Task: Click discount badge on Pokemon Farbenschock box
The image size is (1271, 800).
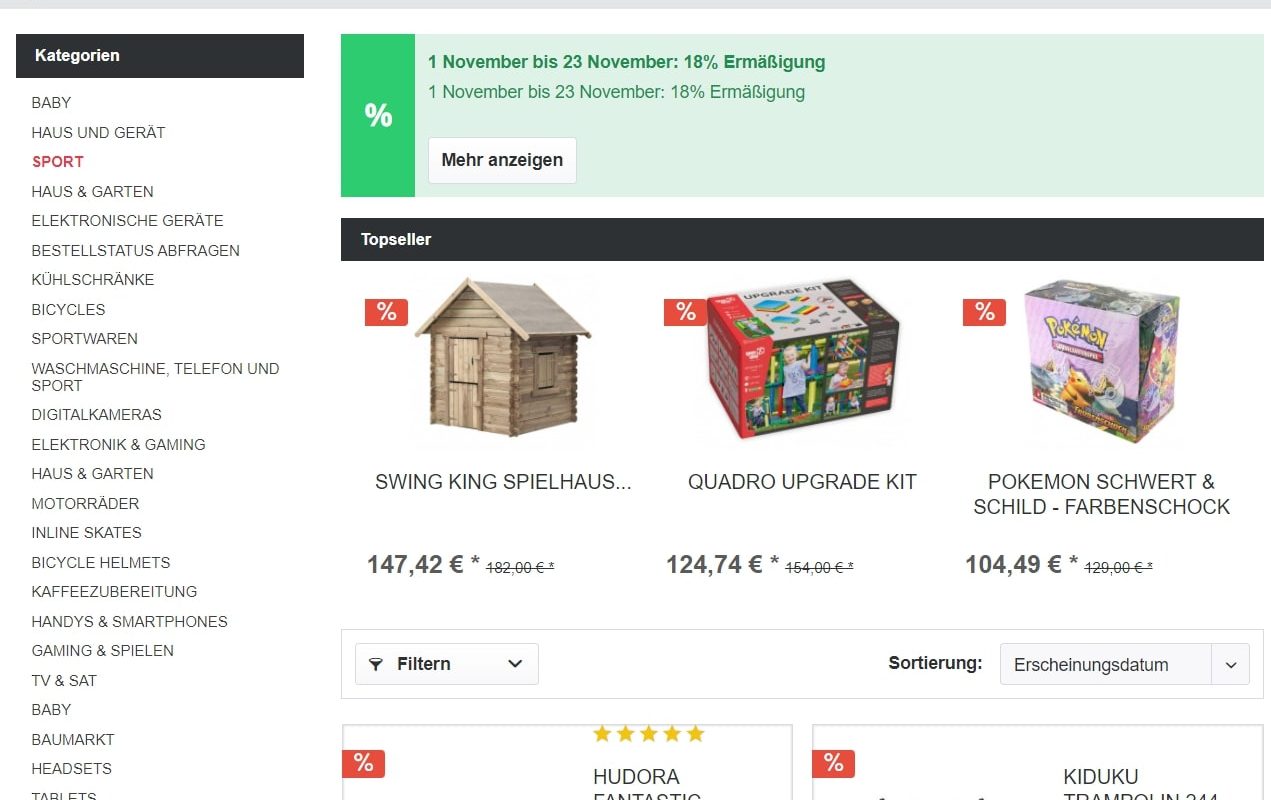Action: [x=984, y=312]
